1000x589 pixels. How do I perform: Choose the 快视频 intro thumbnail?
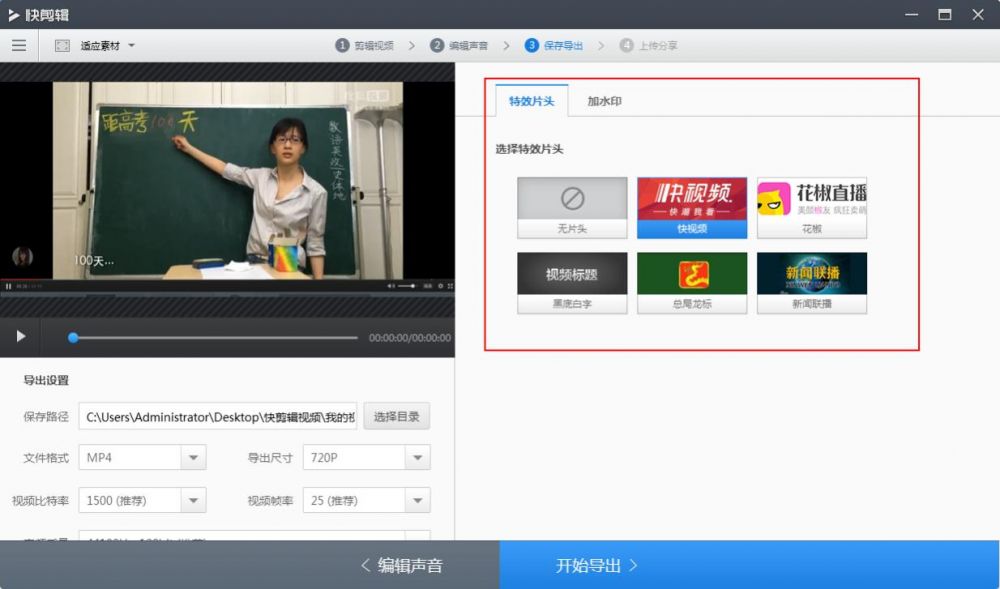[692, 208]
